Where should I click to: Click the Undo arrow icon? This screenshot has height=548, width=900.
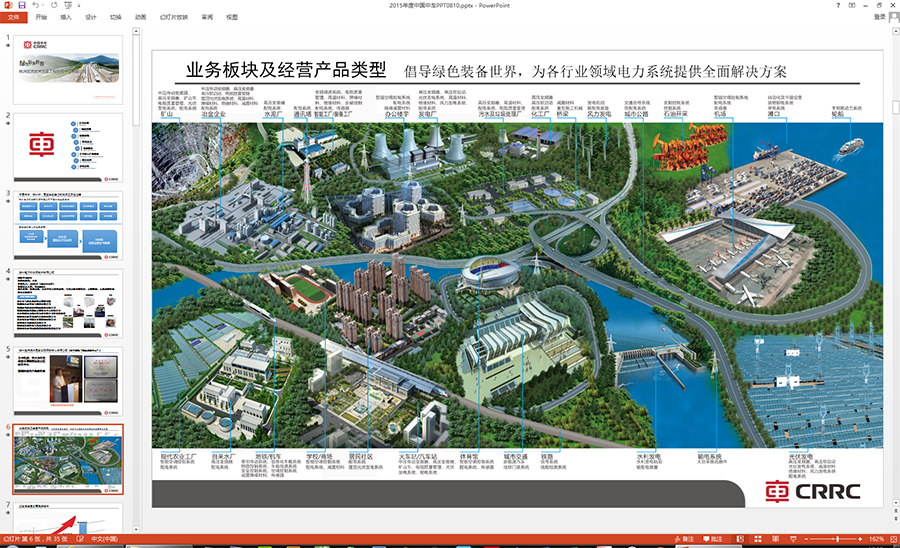point(36,5)
